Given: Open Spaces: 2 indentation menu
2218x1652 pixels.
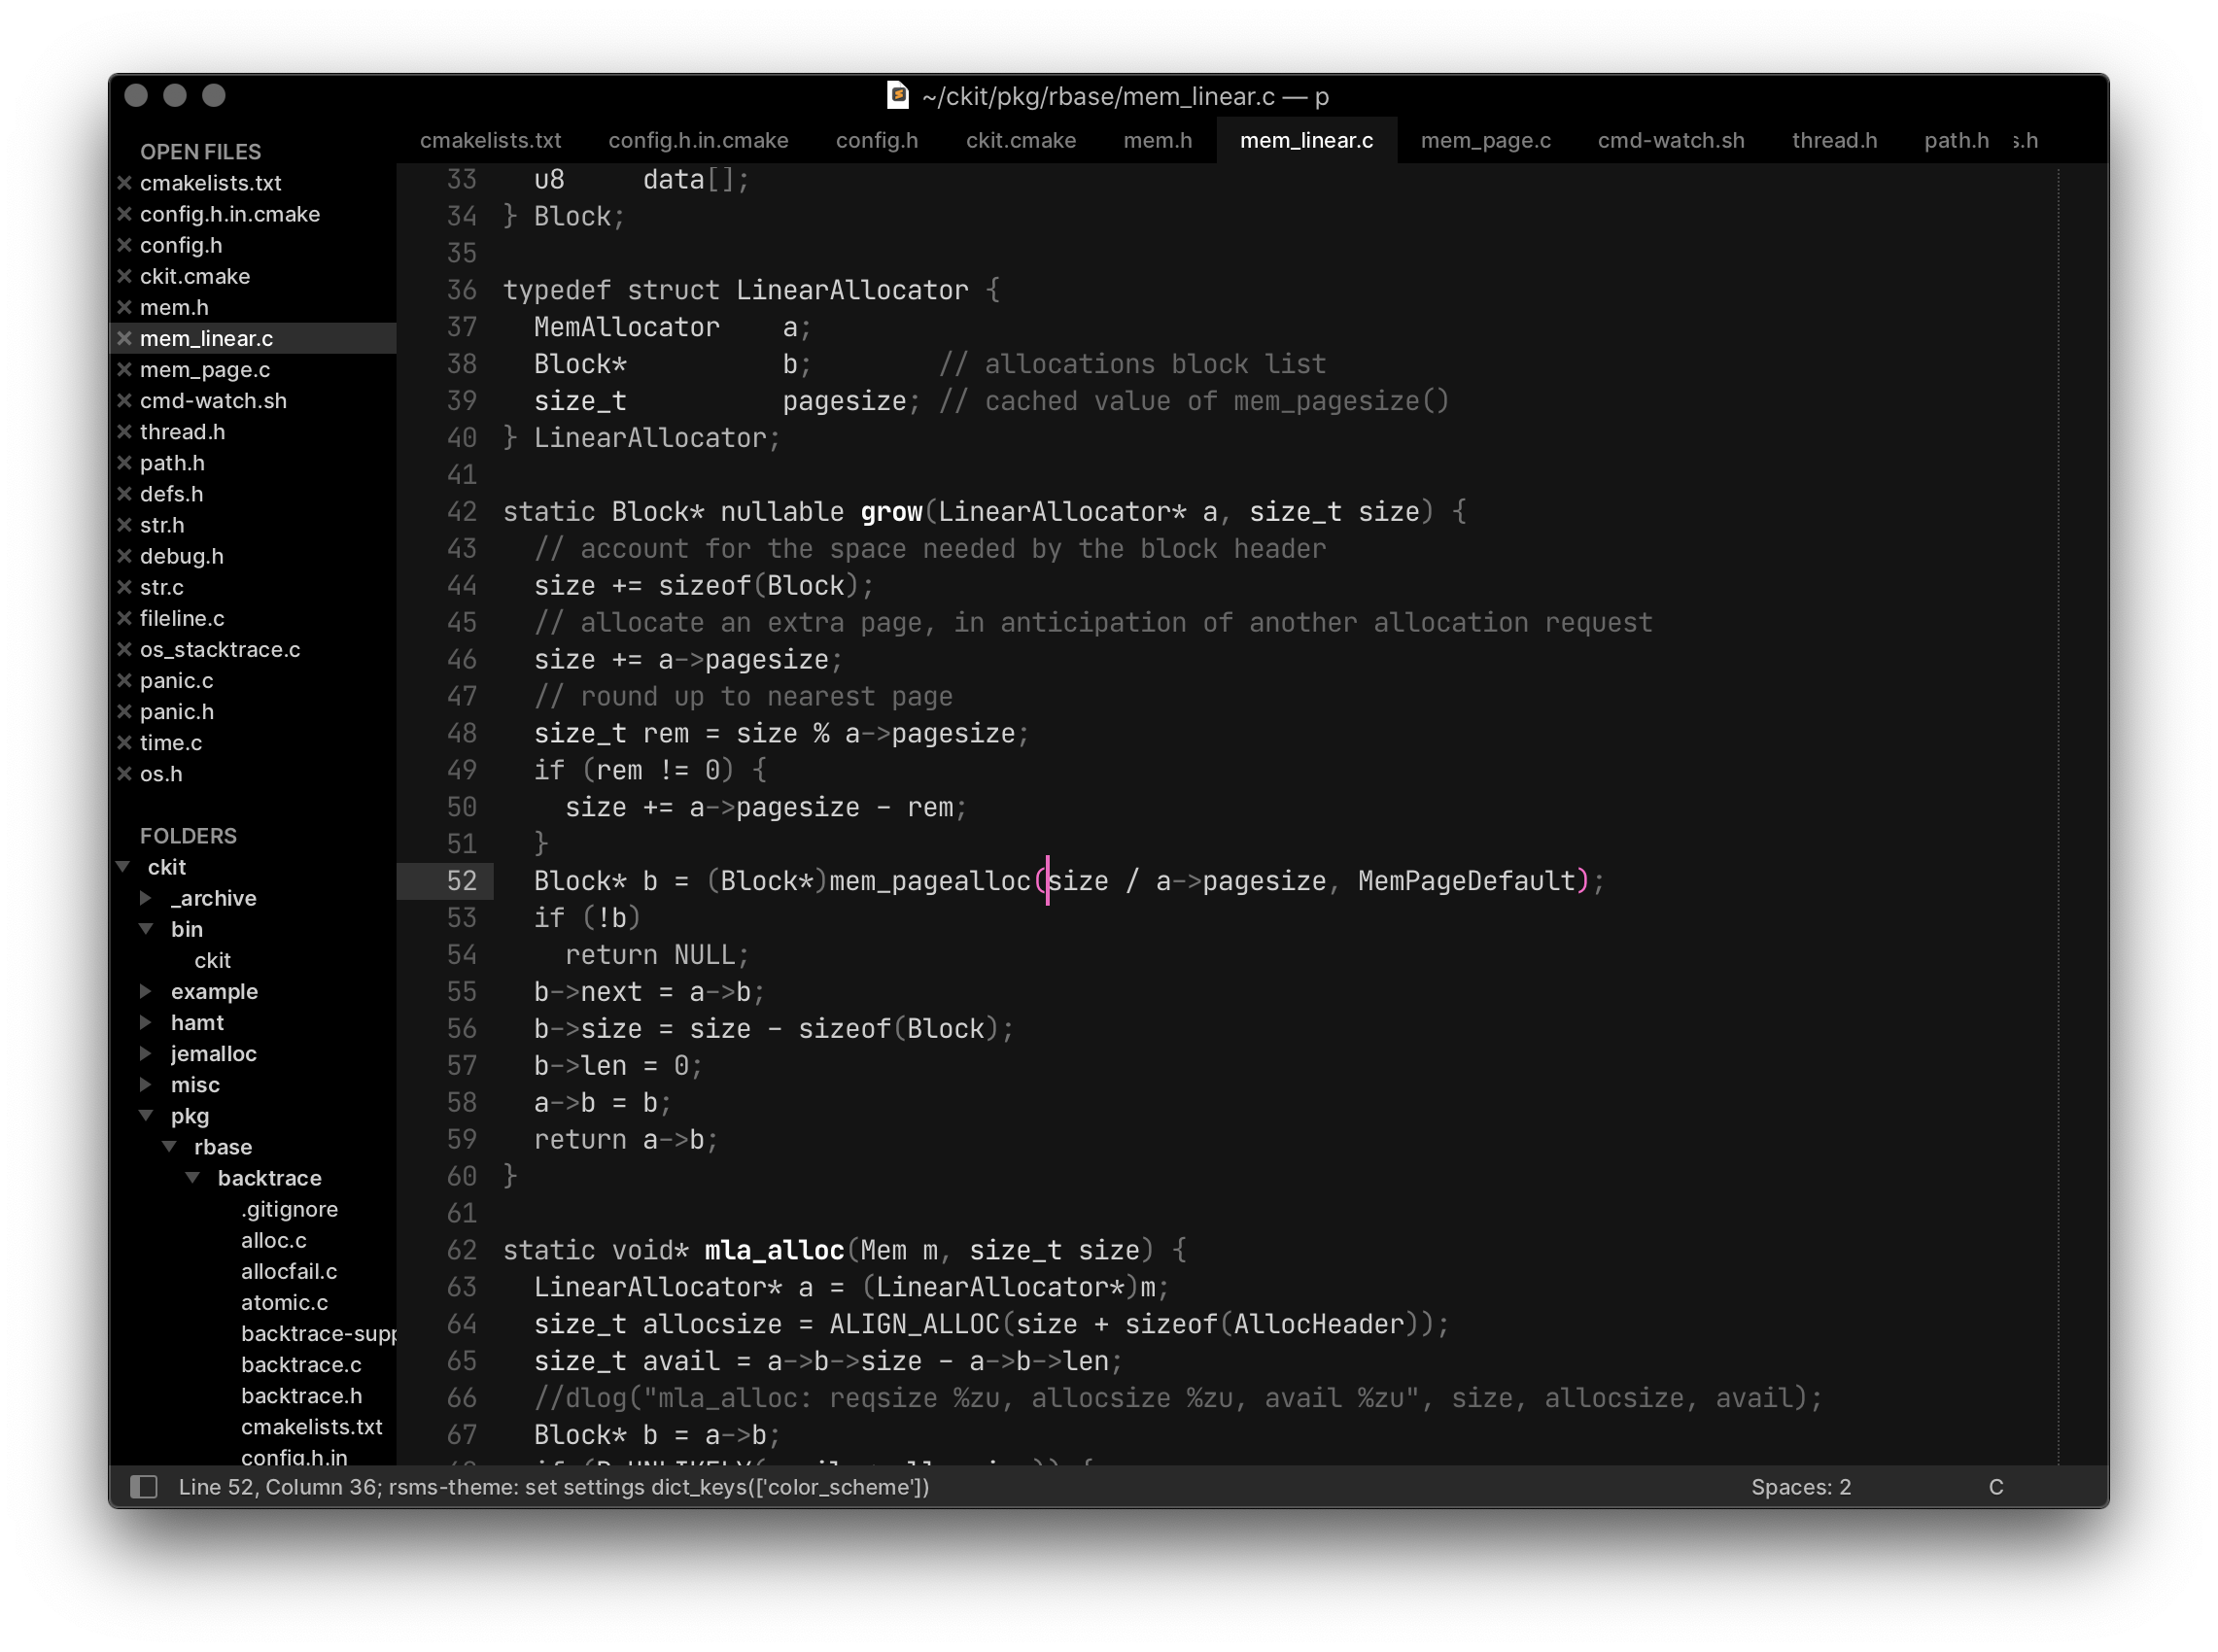Looking at the screenshot, I should pyautogui.click(x=1800, y=1487).
